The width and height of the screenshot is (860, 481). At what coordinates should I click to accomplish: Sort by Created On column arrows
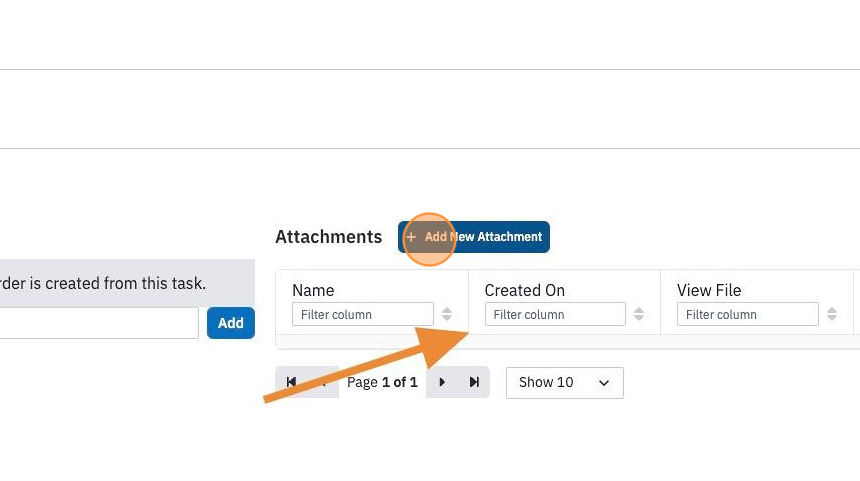[639, 314]
